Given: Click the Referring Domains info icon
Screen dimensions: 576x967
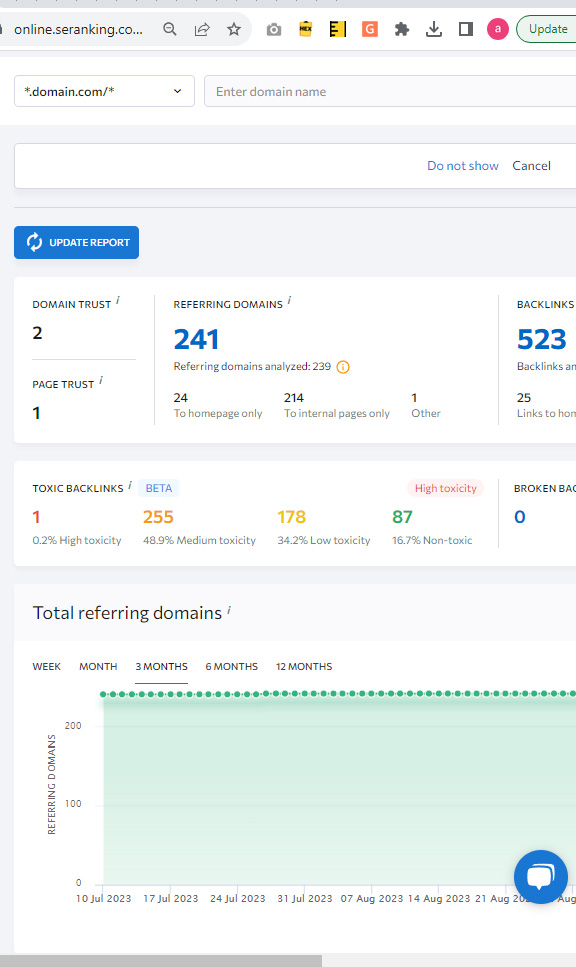Looking at the screenshot, I should tap(289, 300).
